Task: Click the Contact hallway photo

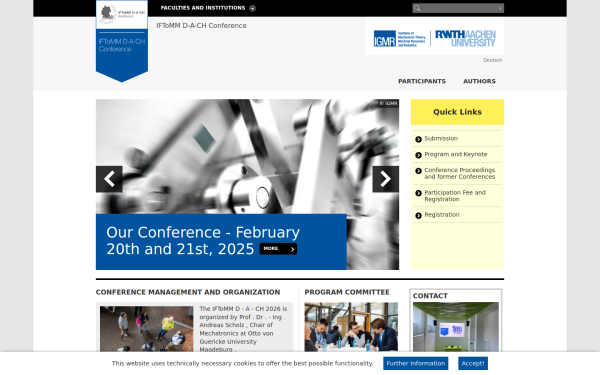Action: click(x=455, y=327)
